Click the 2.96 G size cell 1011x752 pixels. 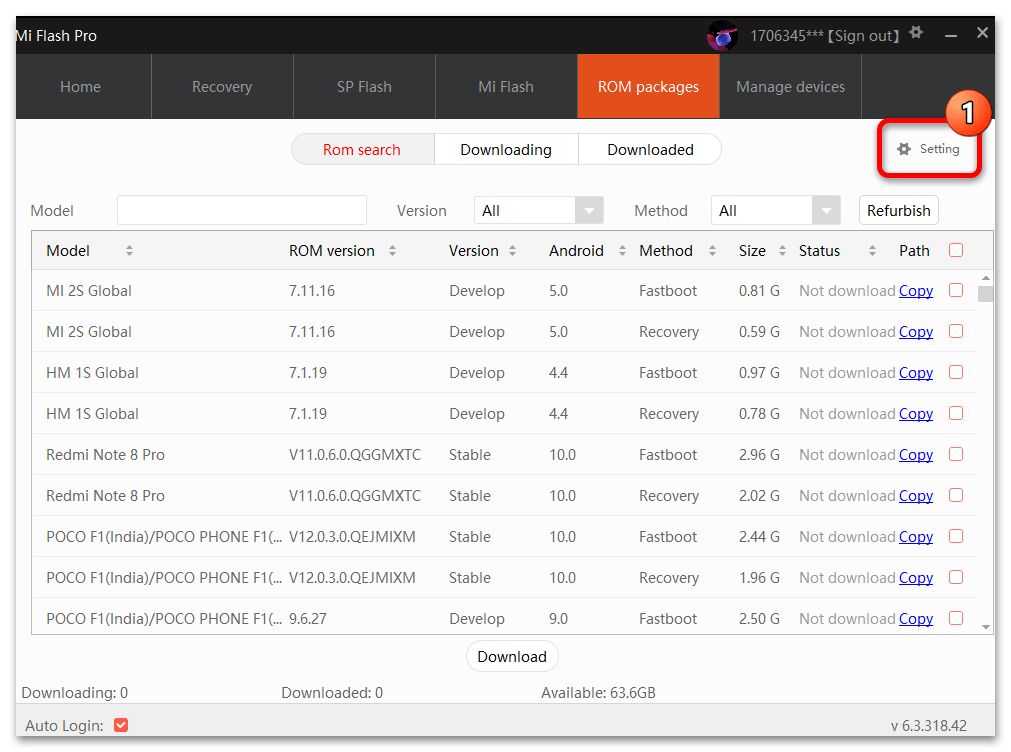pyautogui.click(x=759, y=455)
